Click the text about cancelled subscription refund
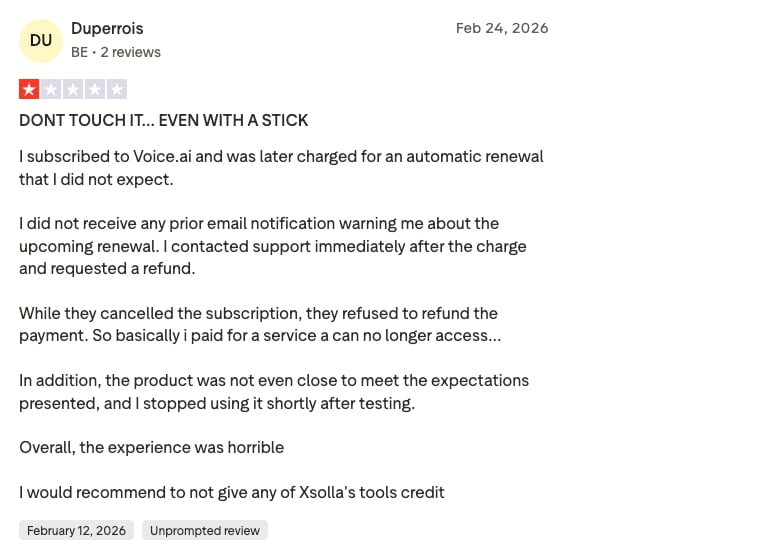The height and width of the screenshot is (550, 777). 260,325
